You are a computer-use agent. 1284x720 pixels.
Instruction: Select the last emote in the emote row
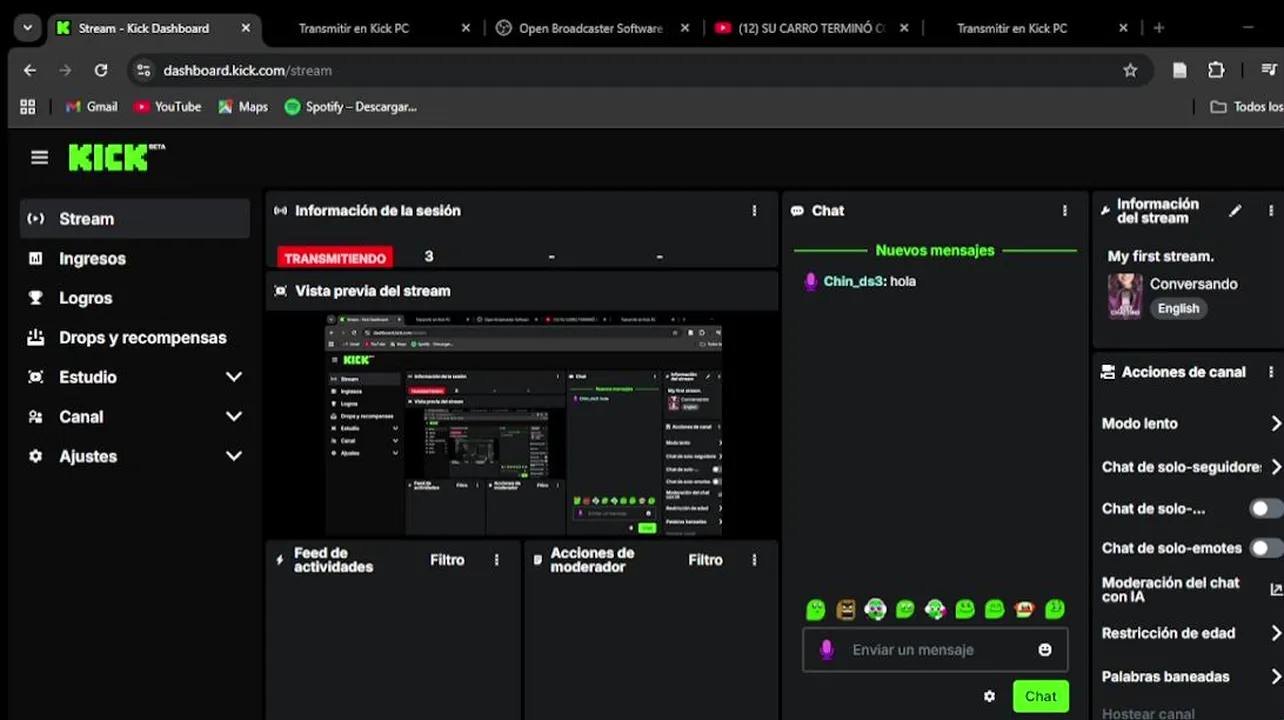tap(1054, 609)
